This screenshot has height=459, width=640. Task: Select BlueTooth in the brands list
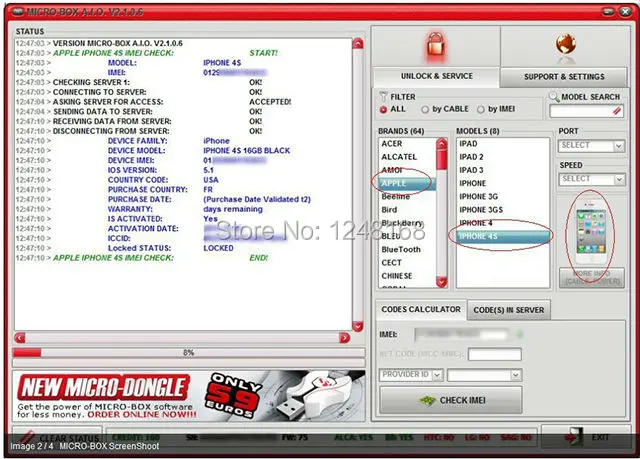tap(401, 249)
